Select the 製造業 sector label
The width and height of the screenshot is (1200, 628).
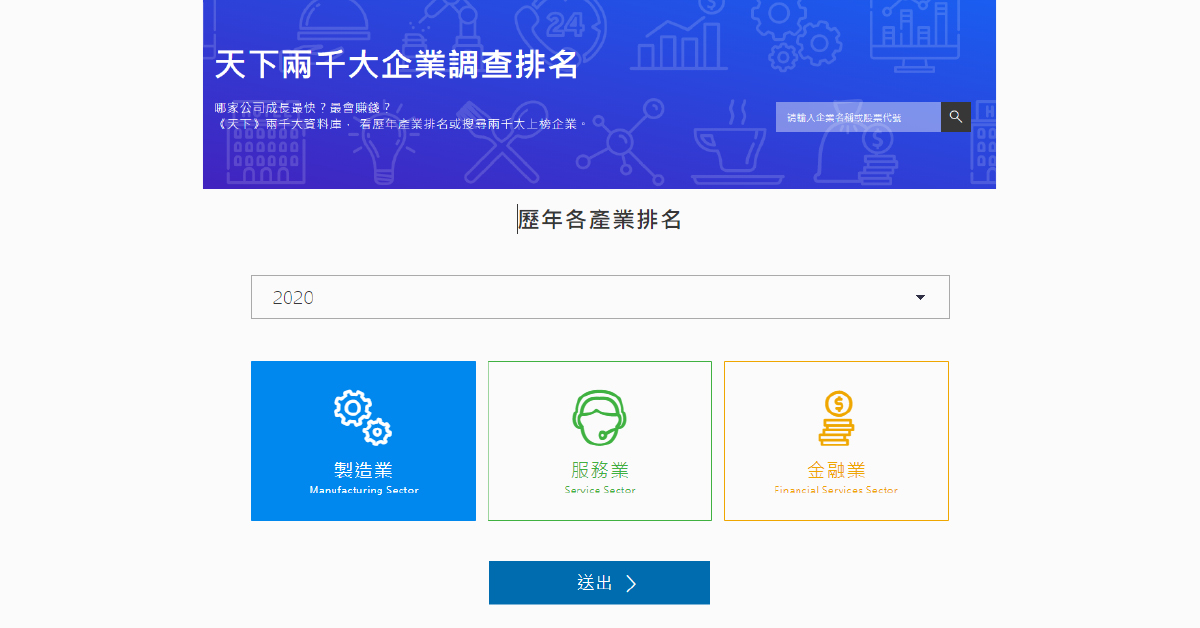coord(362,469)
